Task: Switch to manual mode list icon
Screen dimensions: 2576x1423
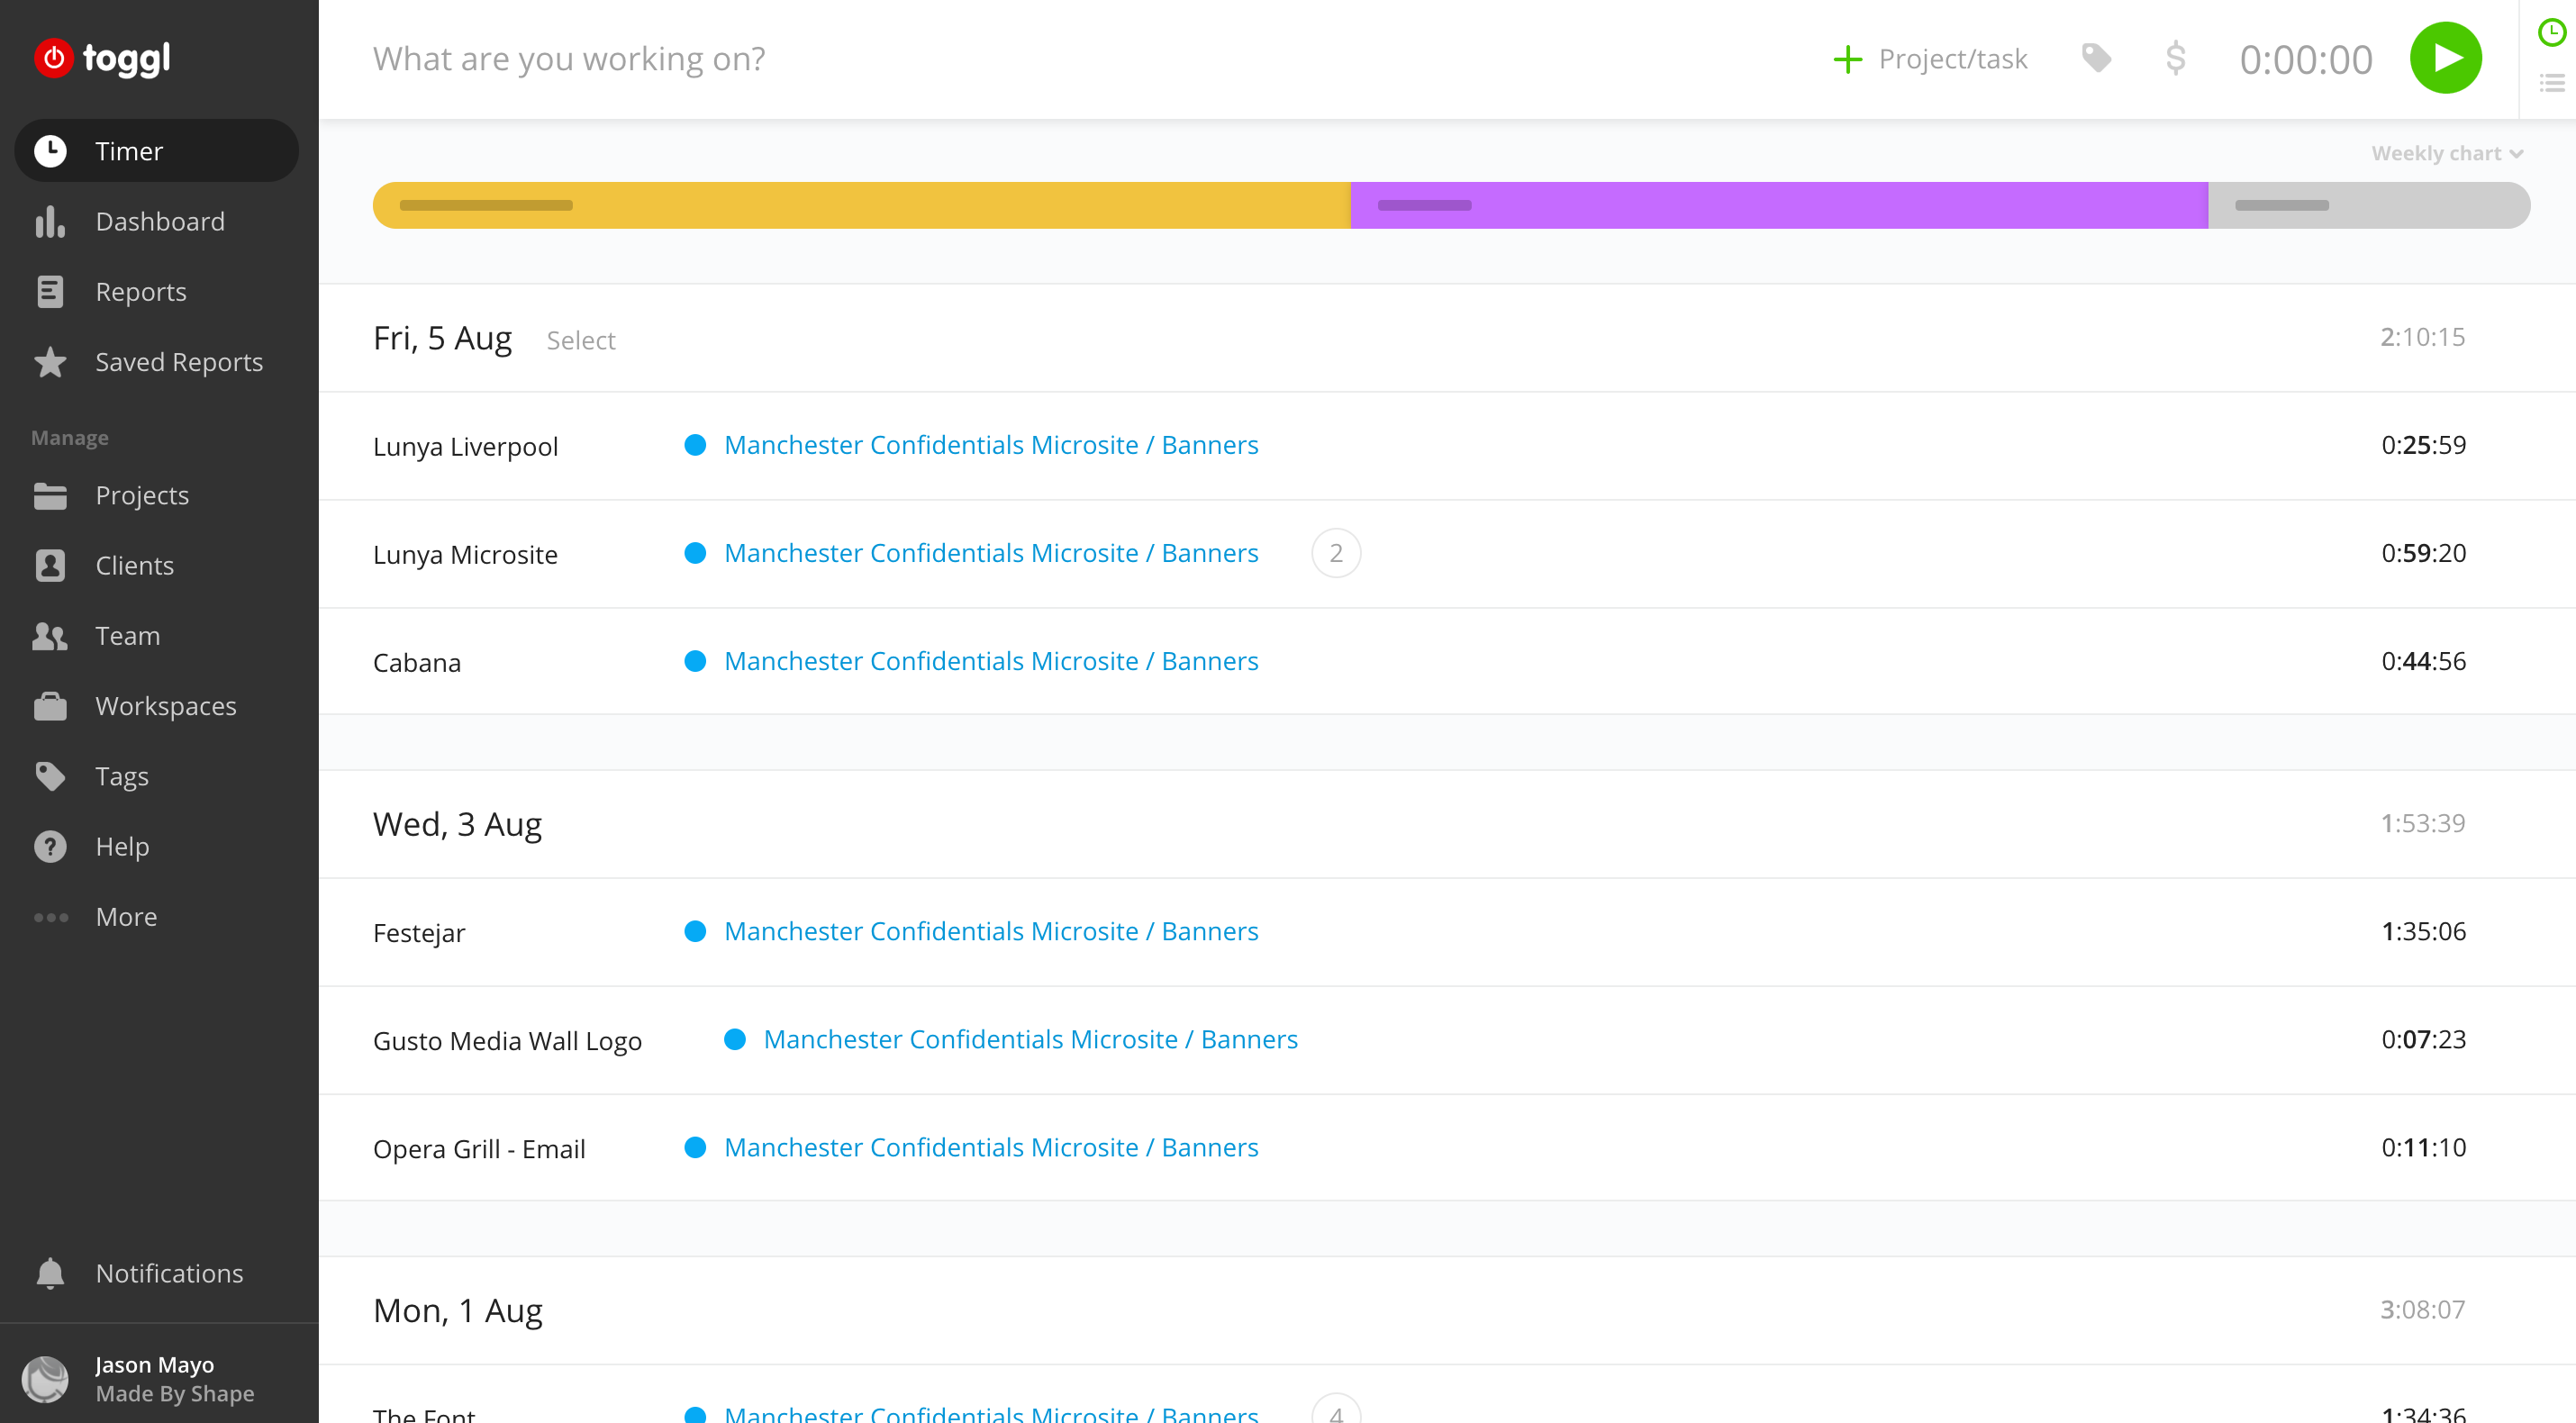Action: (x=2552, y=83)
